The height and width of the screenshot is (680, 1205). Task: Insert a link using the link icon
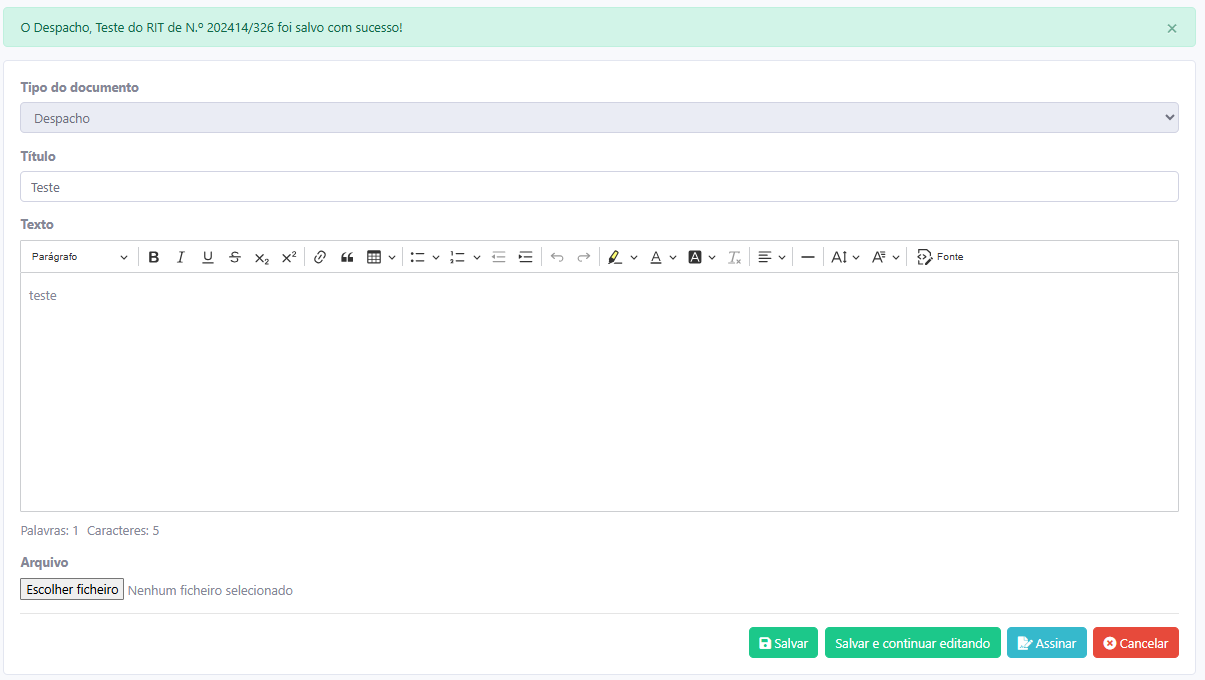tap(320, 257)
